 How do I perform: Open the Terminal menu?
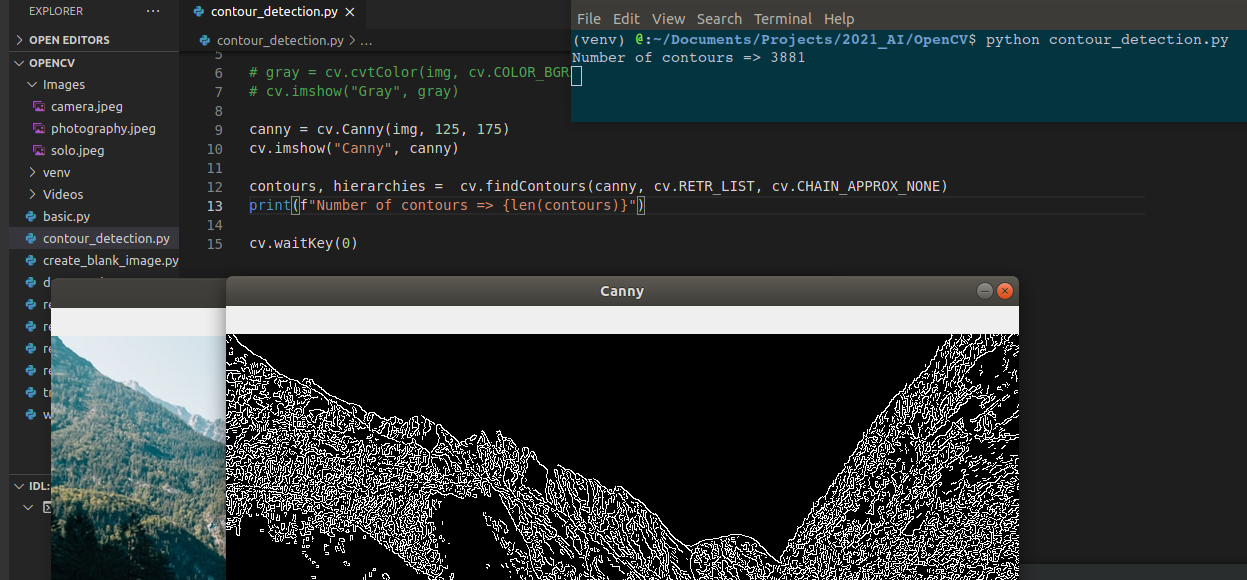click(783, 18)
